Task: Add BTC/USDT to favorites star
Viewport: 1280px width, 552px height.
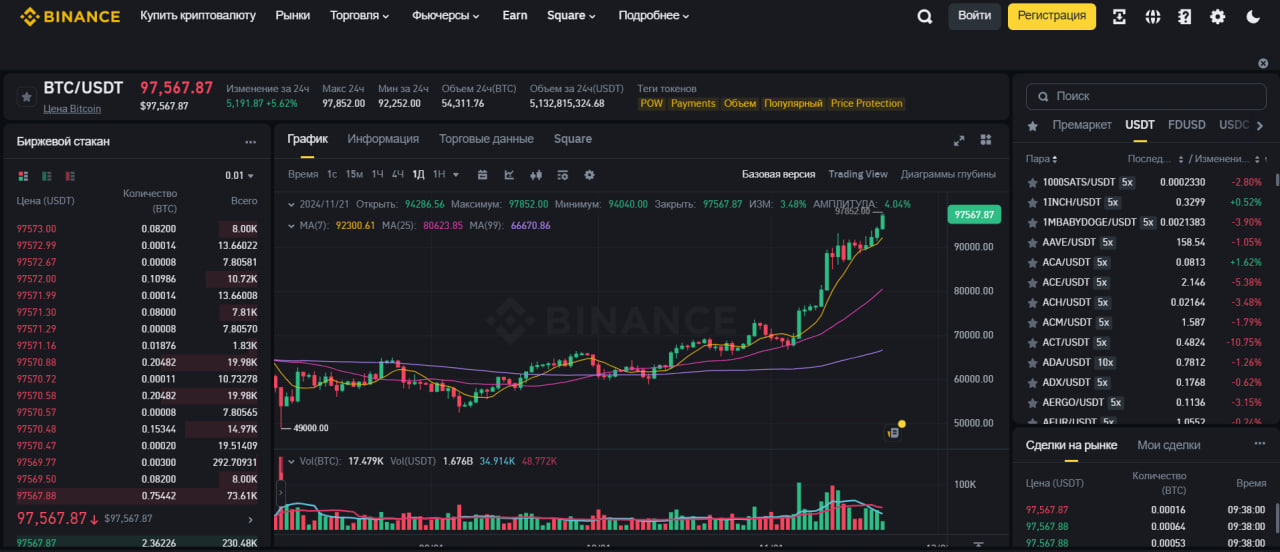Action: pos(26,96)
